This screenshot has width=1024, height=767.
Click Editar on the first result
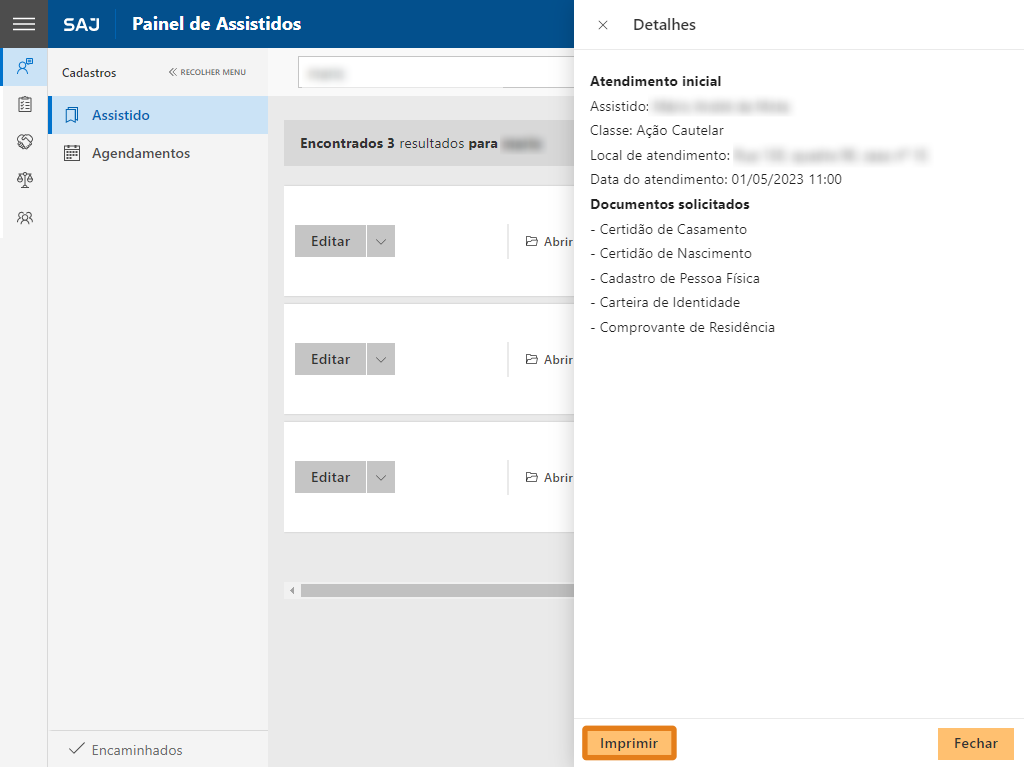coord(330,241)
